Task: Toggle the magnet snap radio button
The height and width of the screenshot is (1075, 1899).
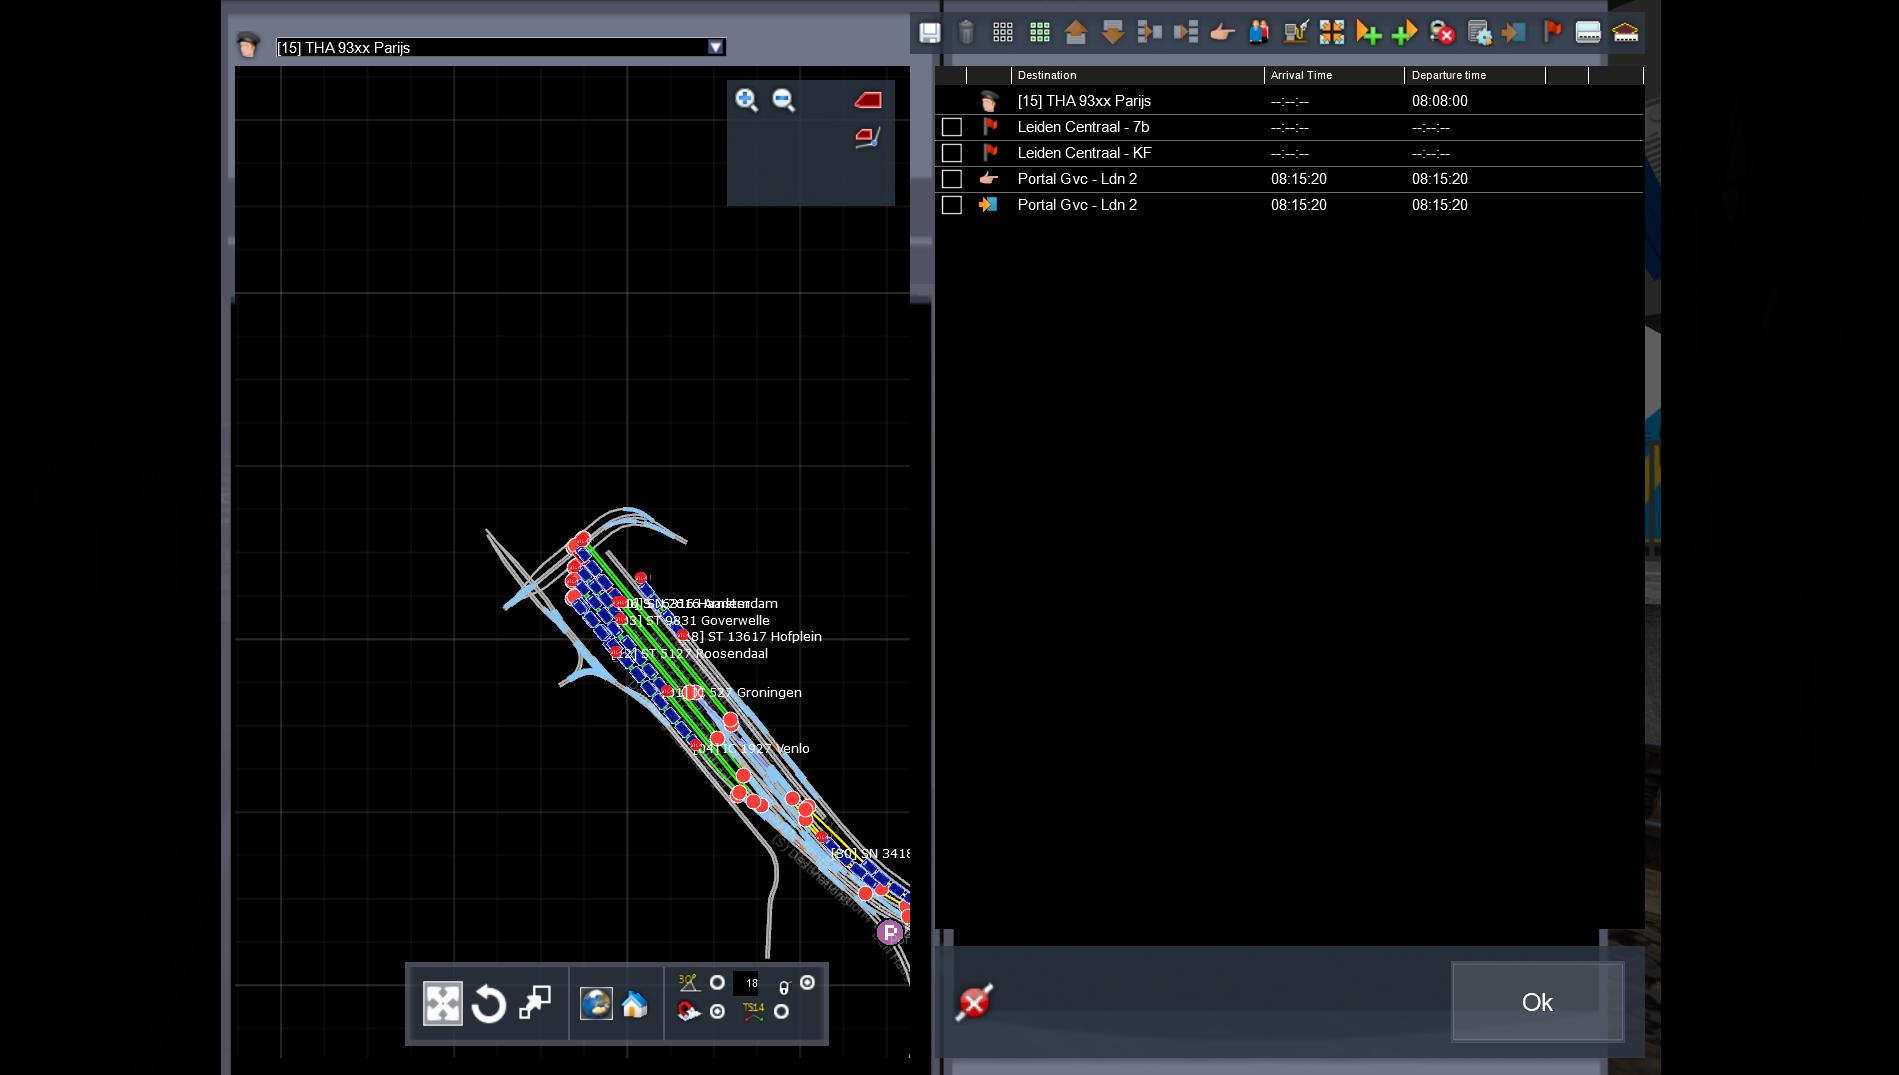Action: (717, 1012)
